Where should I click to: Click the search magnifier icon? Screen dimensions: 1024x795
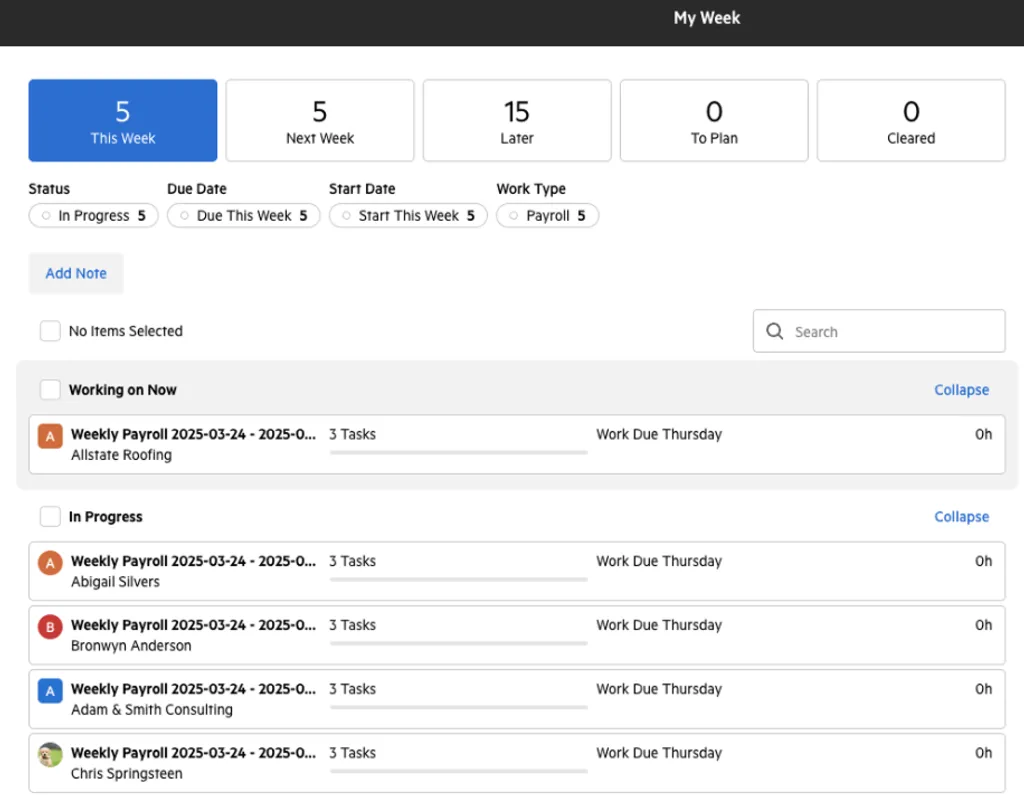[x=775, y=331]
